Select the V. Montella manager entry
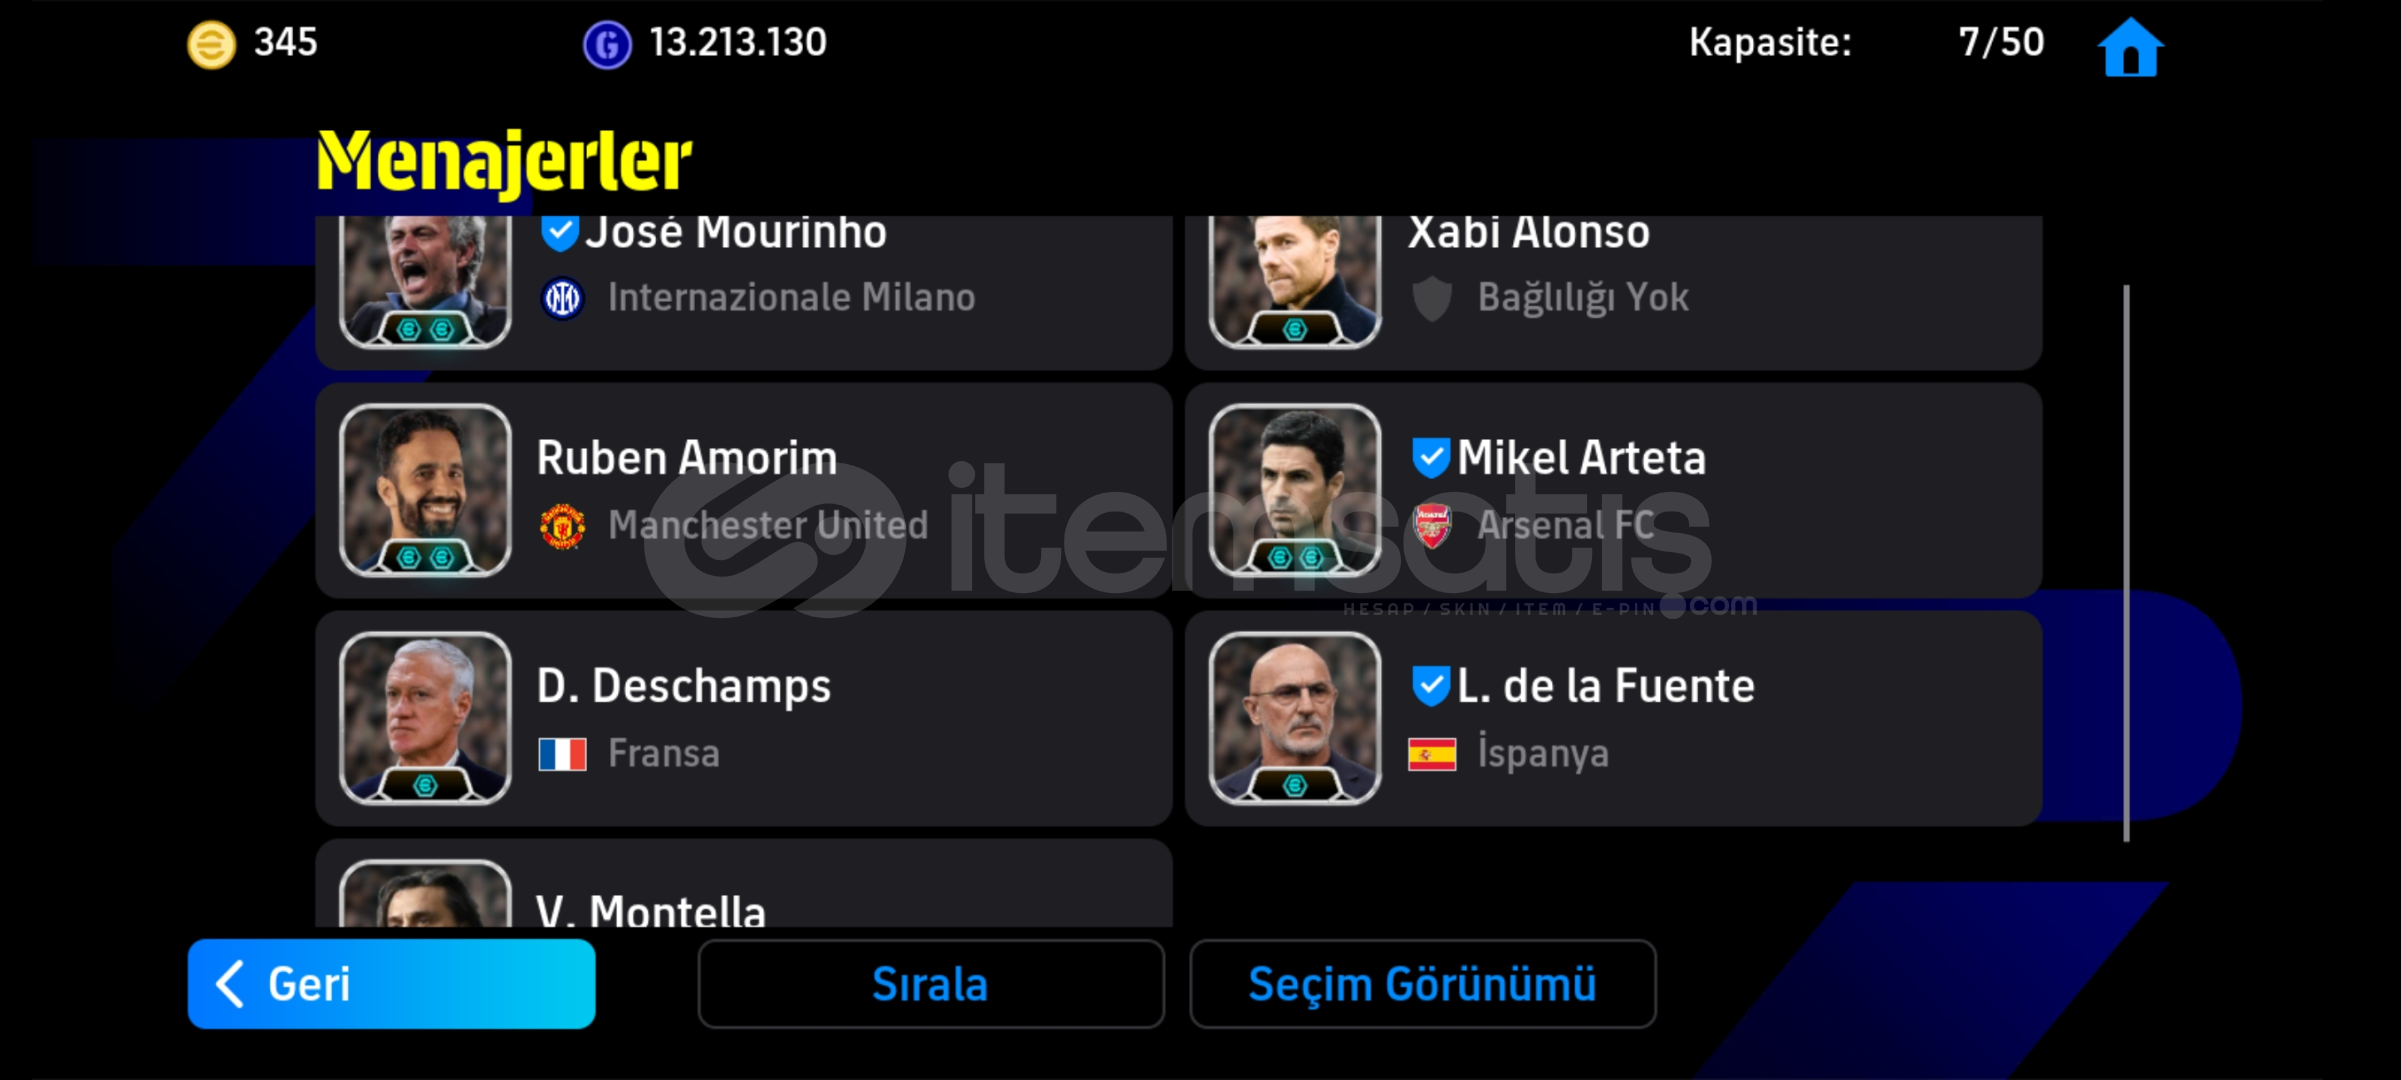 [743, 883]
